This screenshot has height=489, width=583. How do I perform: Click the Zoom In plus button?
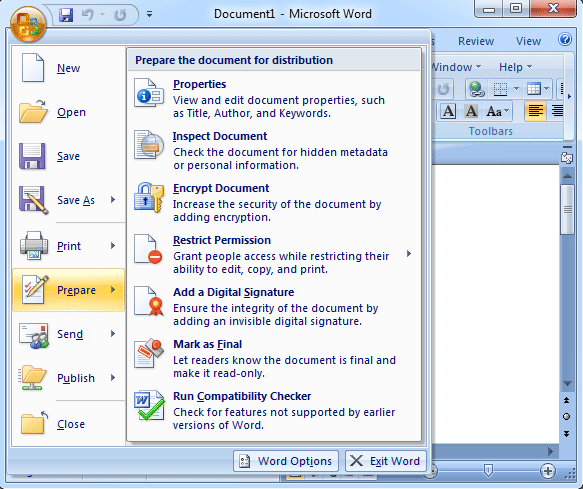(548, 471)
